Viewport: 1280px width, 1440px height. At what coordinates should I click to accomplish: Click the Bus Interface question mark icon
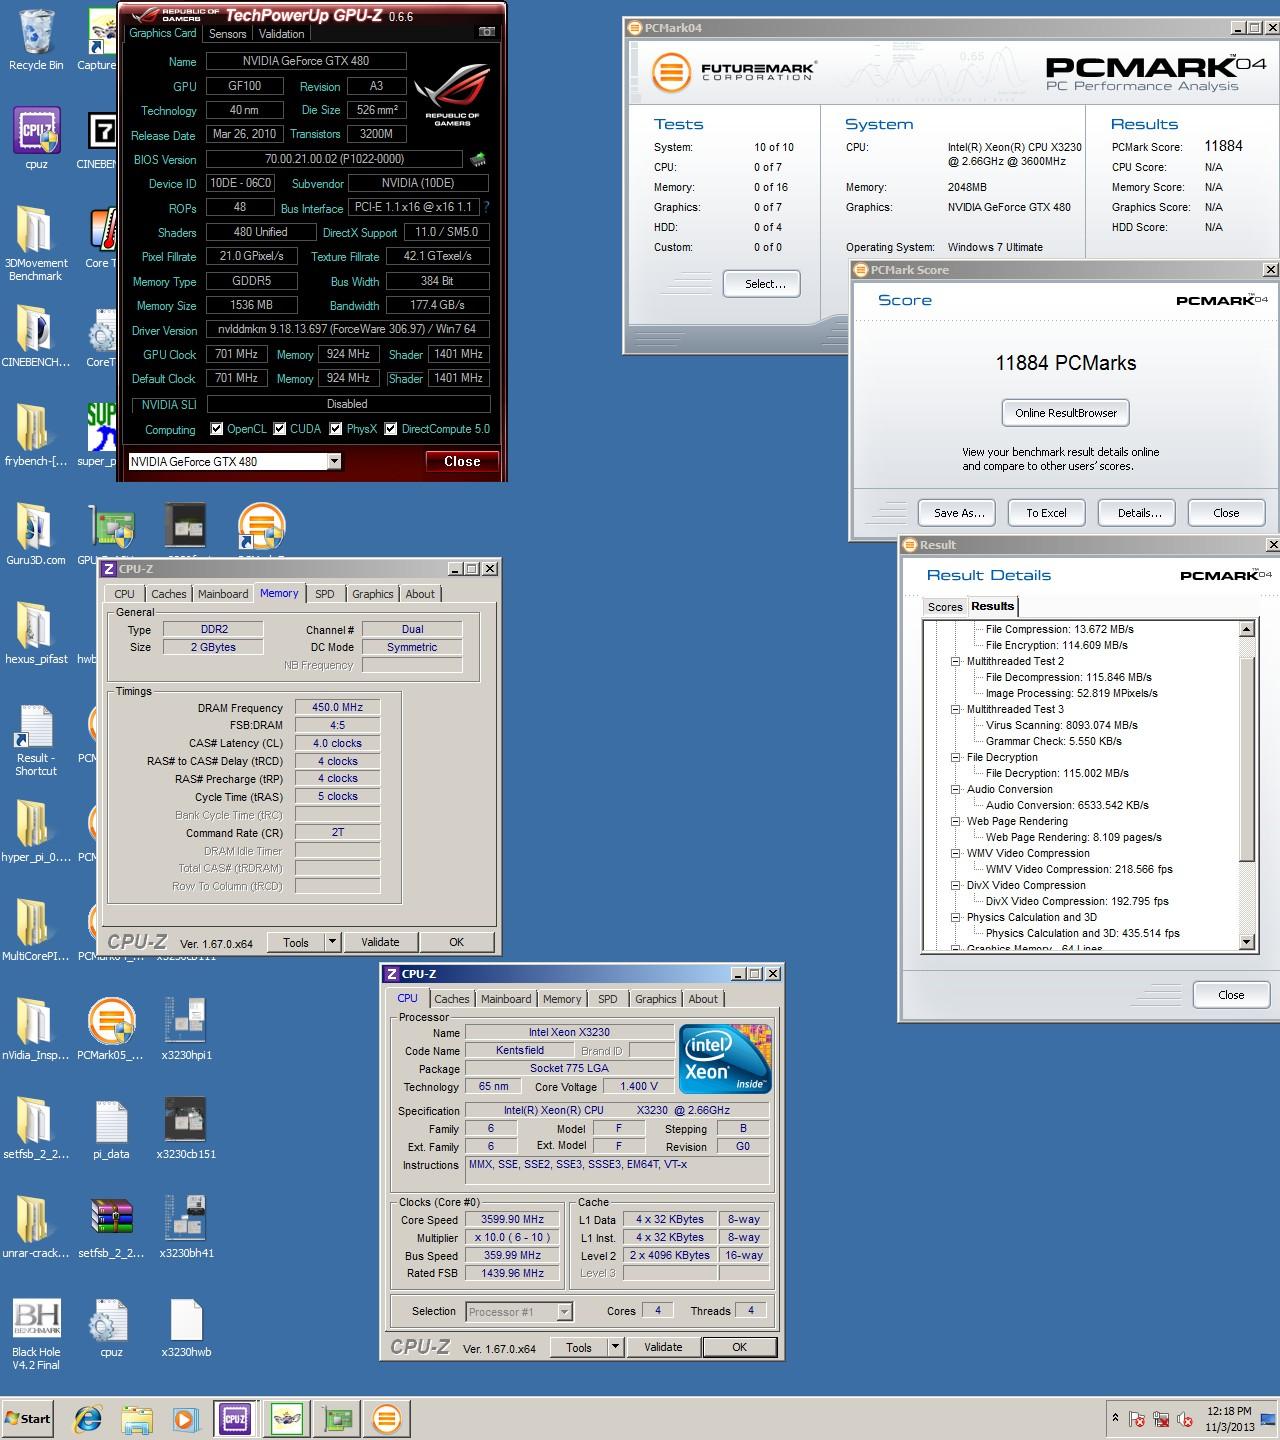click(x=487, y=207)
